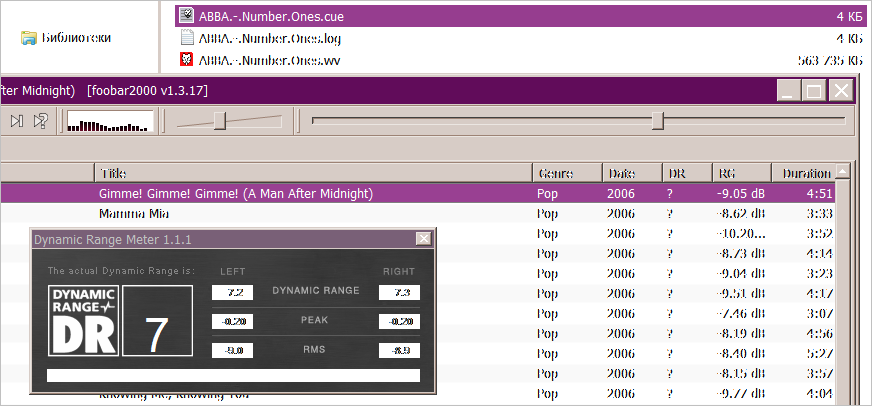Viewport: 872px width, 406px height.
Task: Click the Dynamic Range DR logo
Action: [x=84, y=321]
